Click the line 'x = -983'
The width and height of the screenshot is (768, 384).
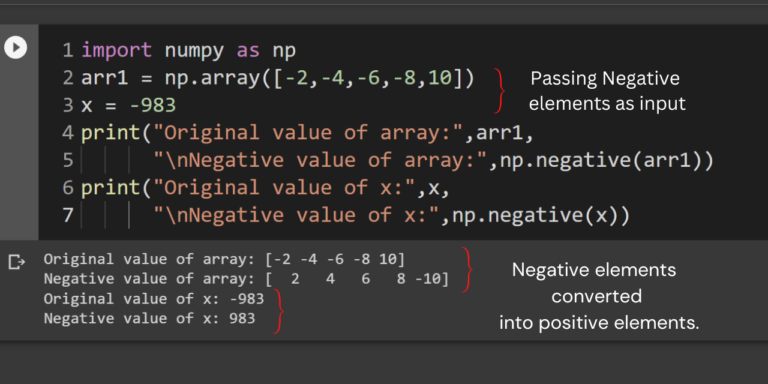[x=128, y=105]
